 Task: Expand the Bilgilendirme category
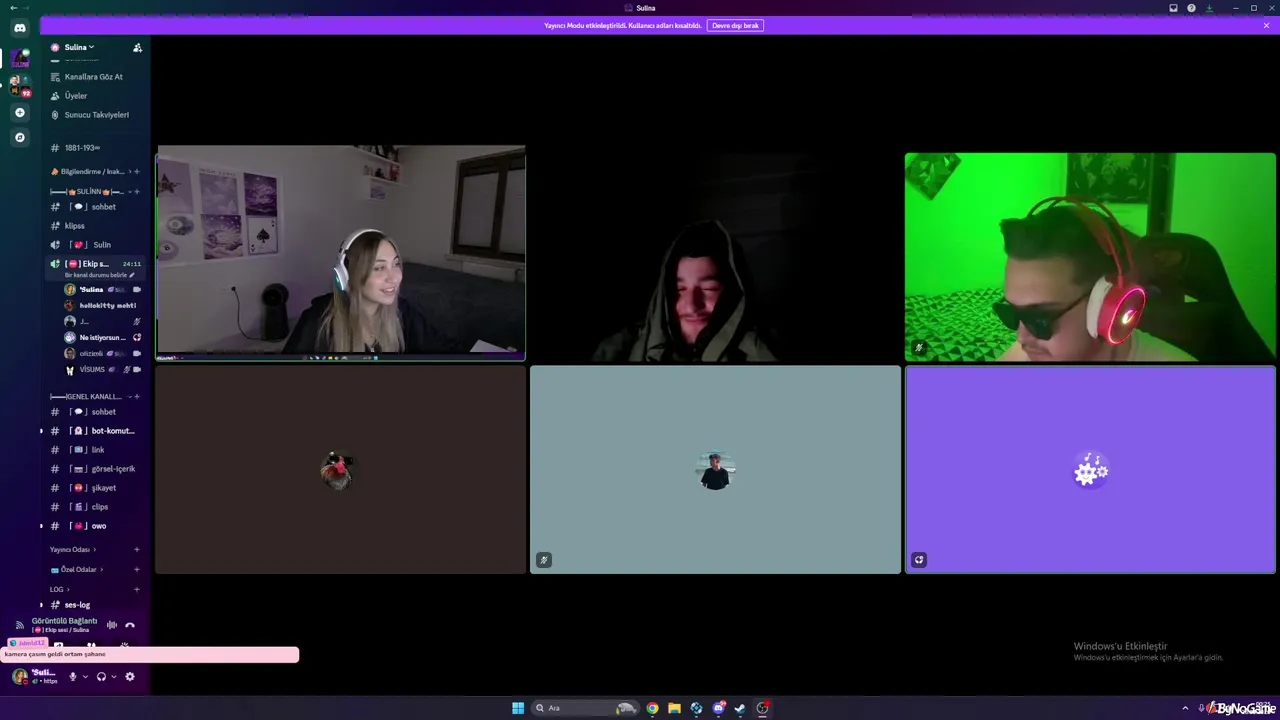pyautogui.click(x=93, y=172)
